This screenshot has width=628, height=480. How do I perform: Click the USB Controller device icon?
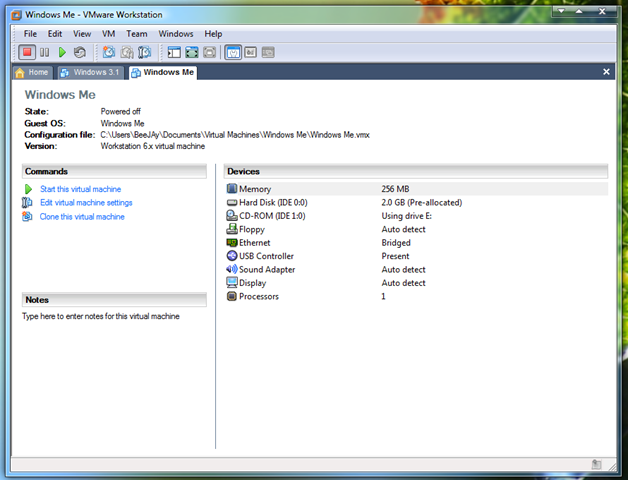point(231,256)
